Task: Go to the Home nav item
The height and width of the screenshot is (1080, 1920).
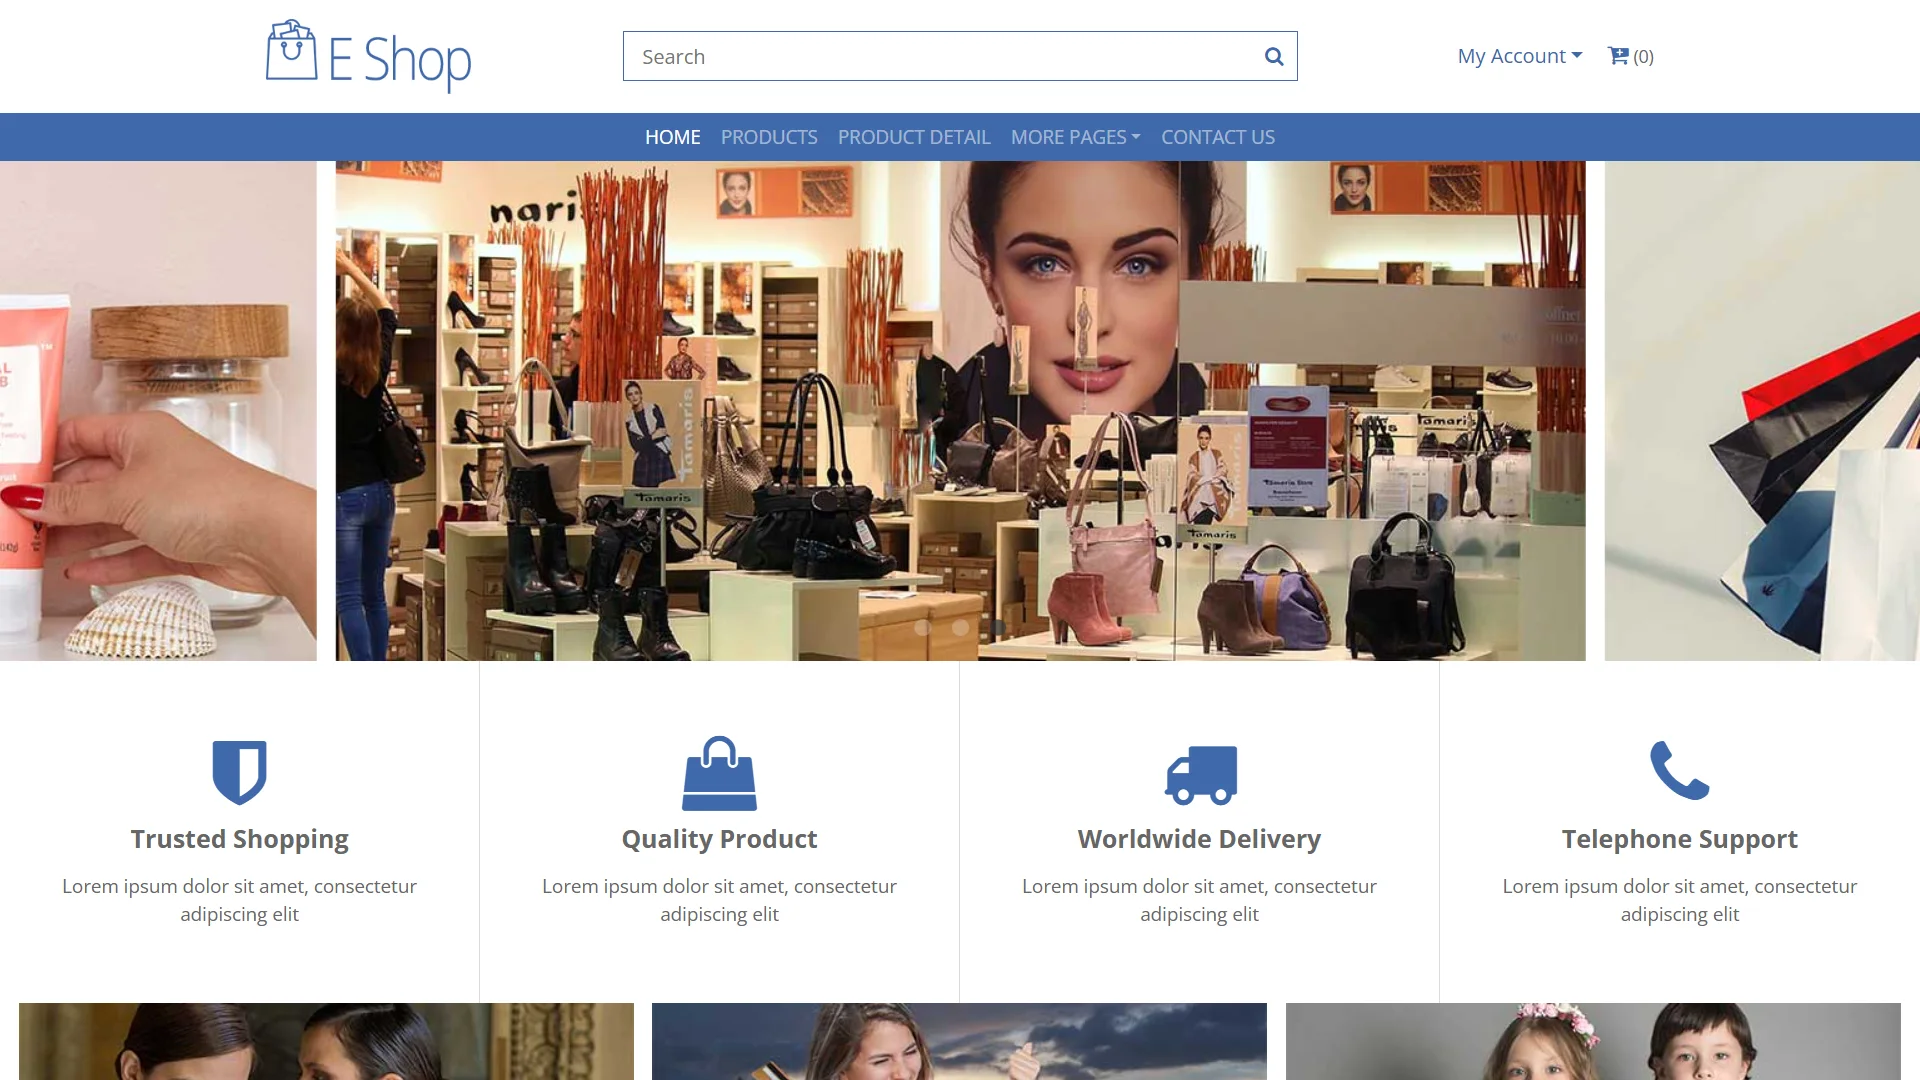Action: pyautogui.click(x=672, y=137)
